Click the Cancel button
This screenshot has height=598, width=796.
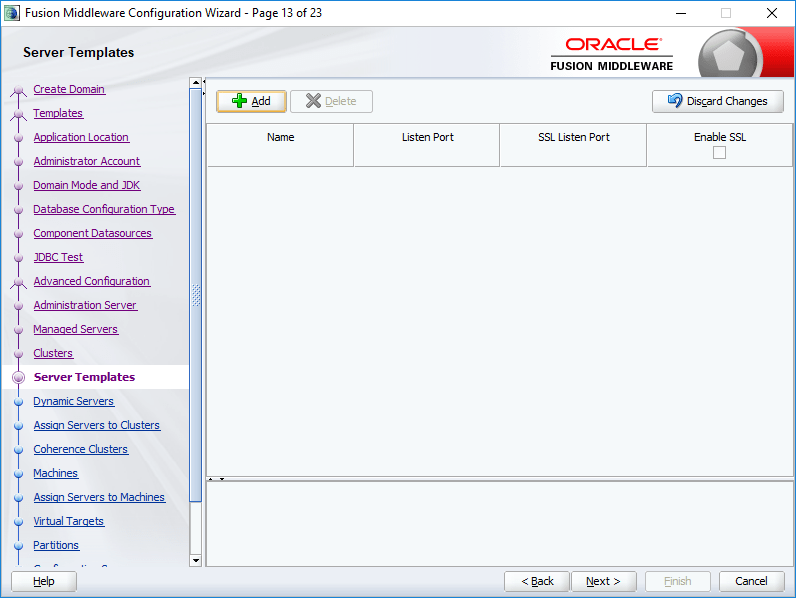click(x=751, y=581)
